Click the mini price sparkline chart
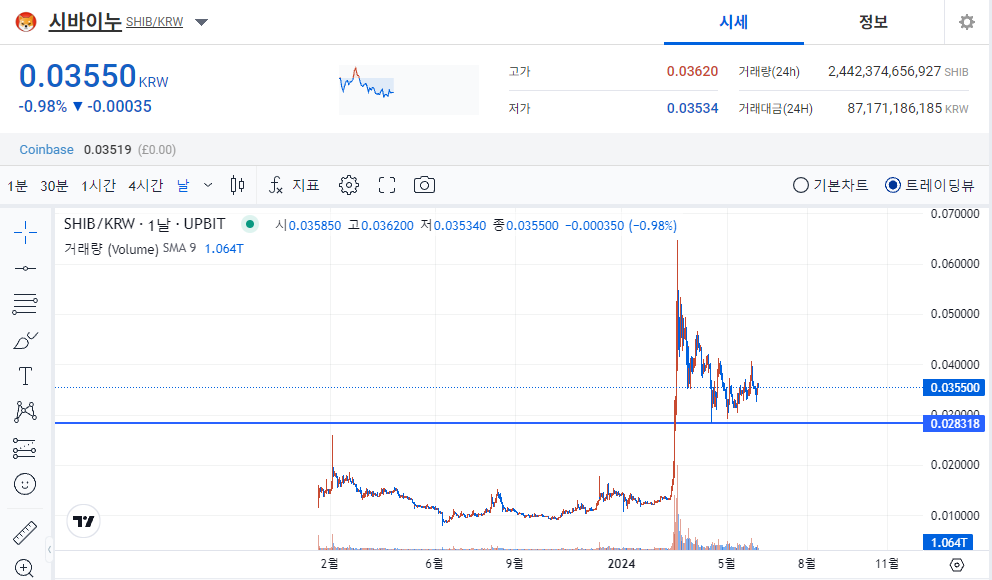The image size is (992, 580). click(x=409, y=89)
